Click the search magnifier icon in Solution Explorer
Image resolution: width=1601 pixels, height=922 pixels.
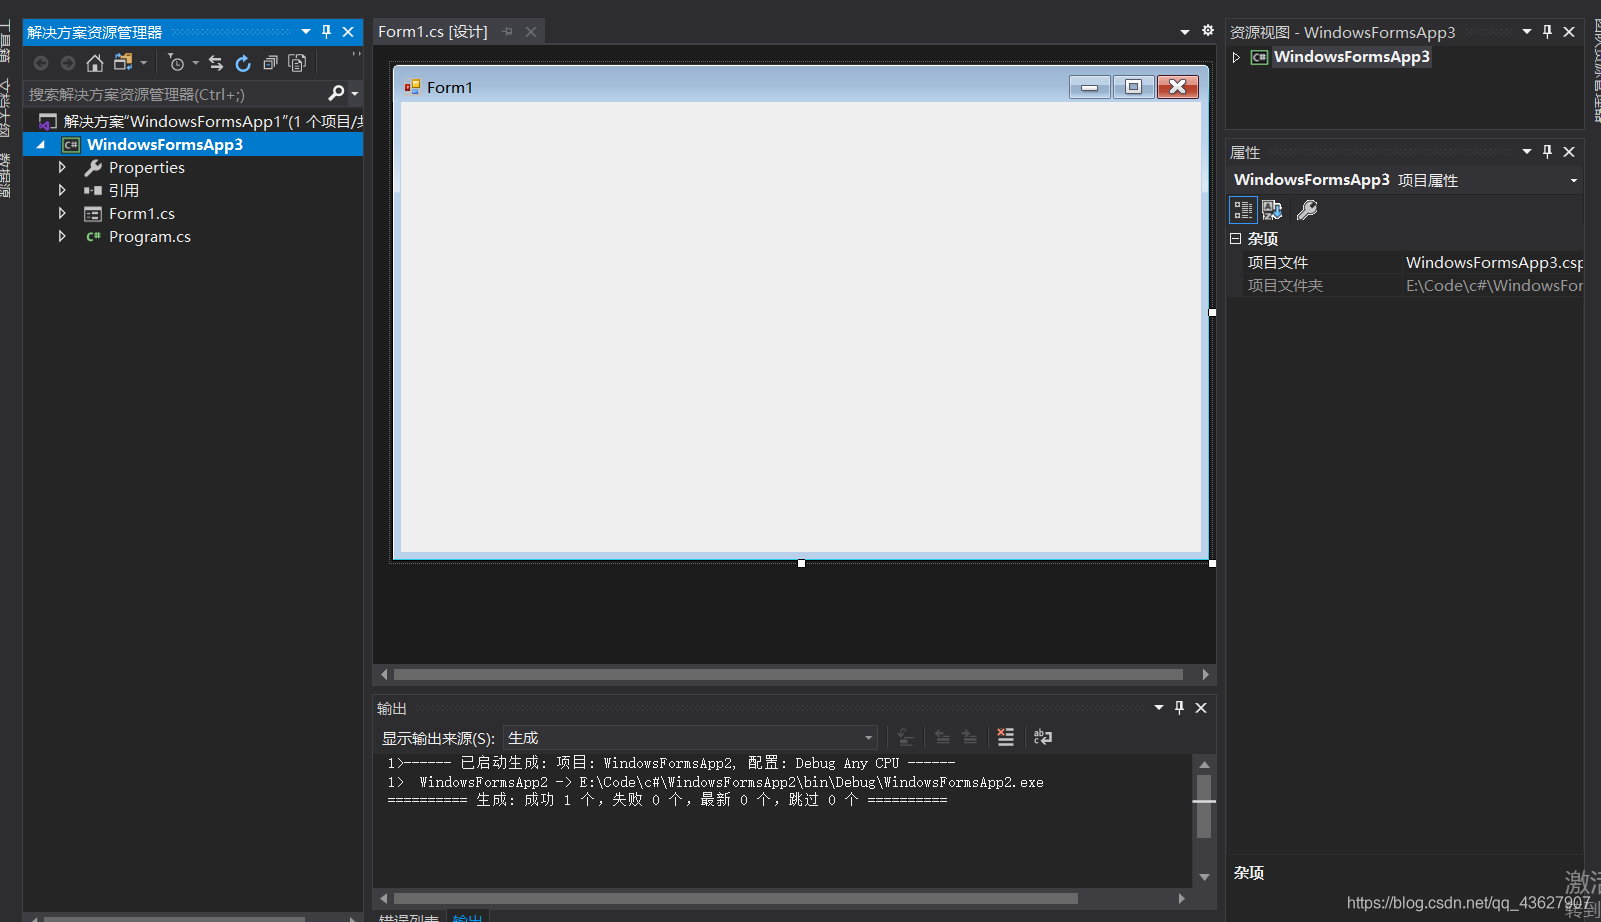point(336,93)
